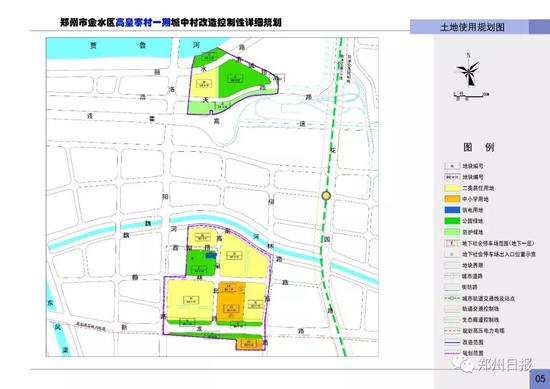The image size is (550, 389).
Task: Click the 城市道路 legend symbol
Action: coord(452,276)
